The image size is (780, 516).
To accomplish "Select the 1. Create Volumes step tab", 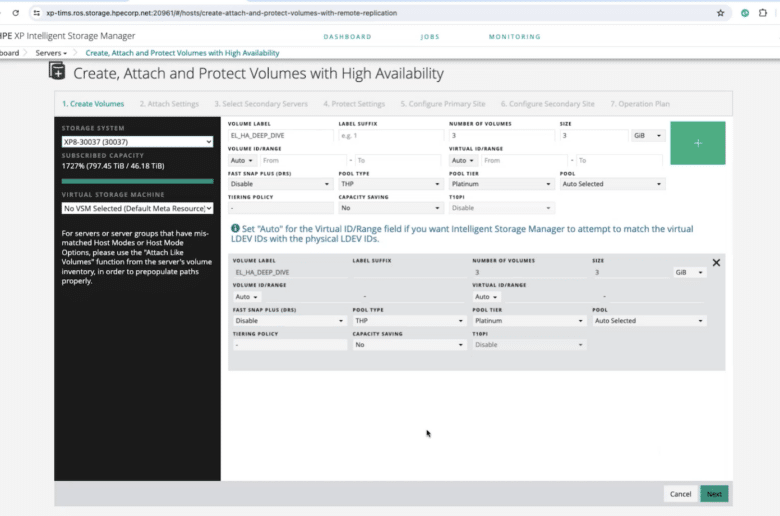I will pos(93,103).
